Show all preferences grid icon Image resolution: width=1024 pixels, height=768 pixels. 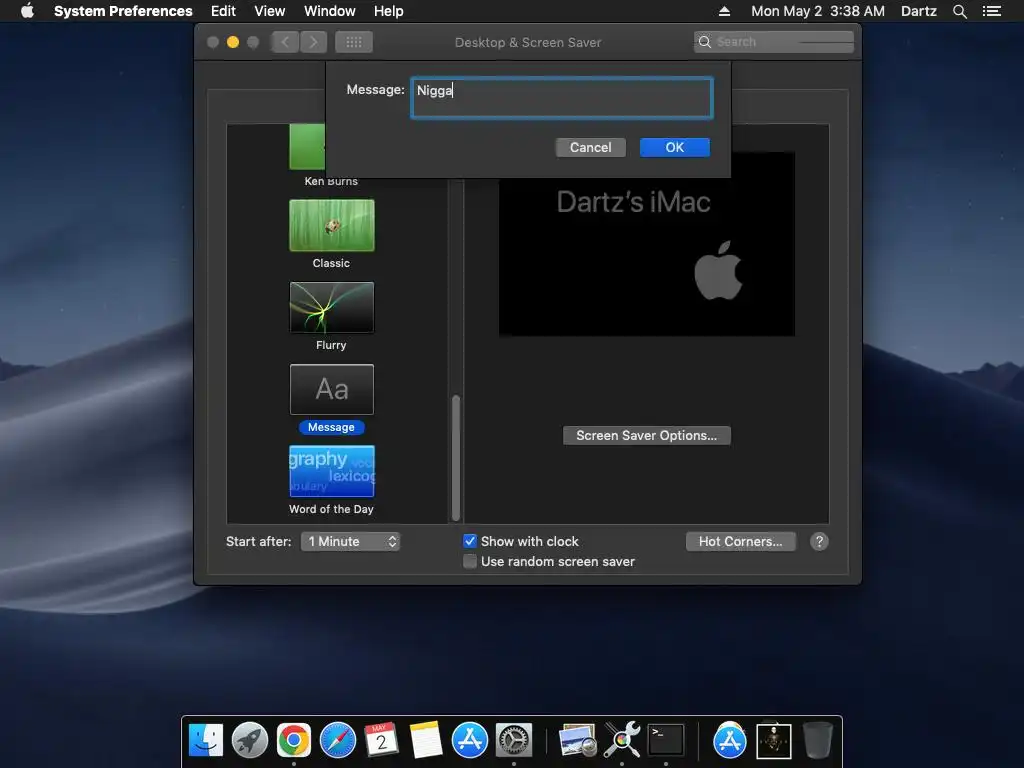point(354,42)
